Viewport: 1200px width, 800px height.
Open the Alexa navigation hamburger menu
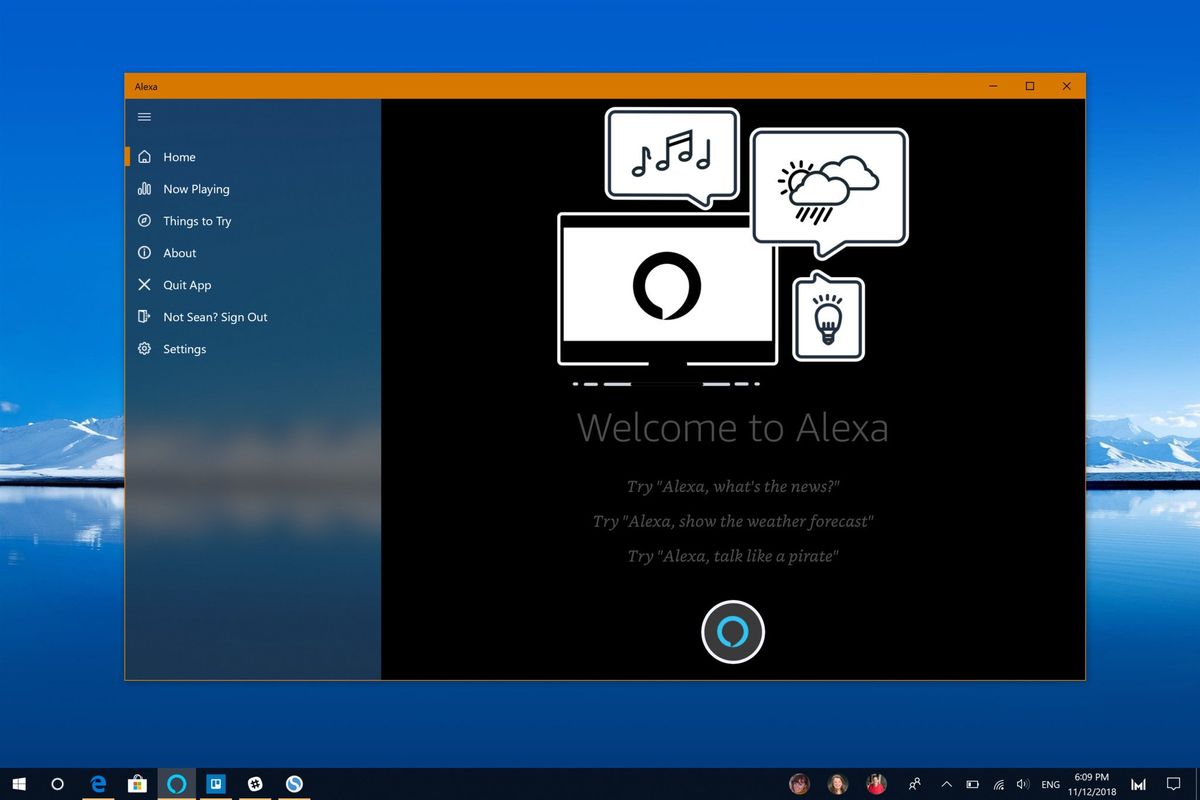(144, 117)
